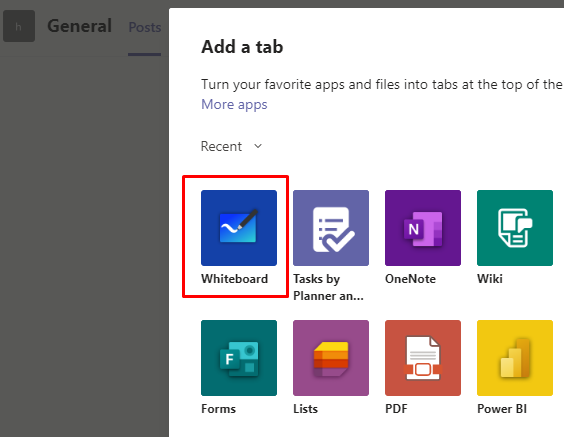Open the General channel title
Viewport: 564px width, 437px height.
coord(79,26)
